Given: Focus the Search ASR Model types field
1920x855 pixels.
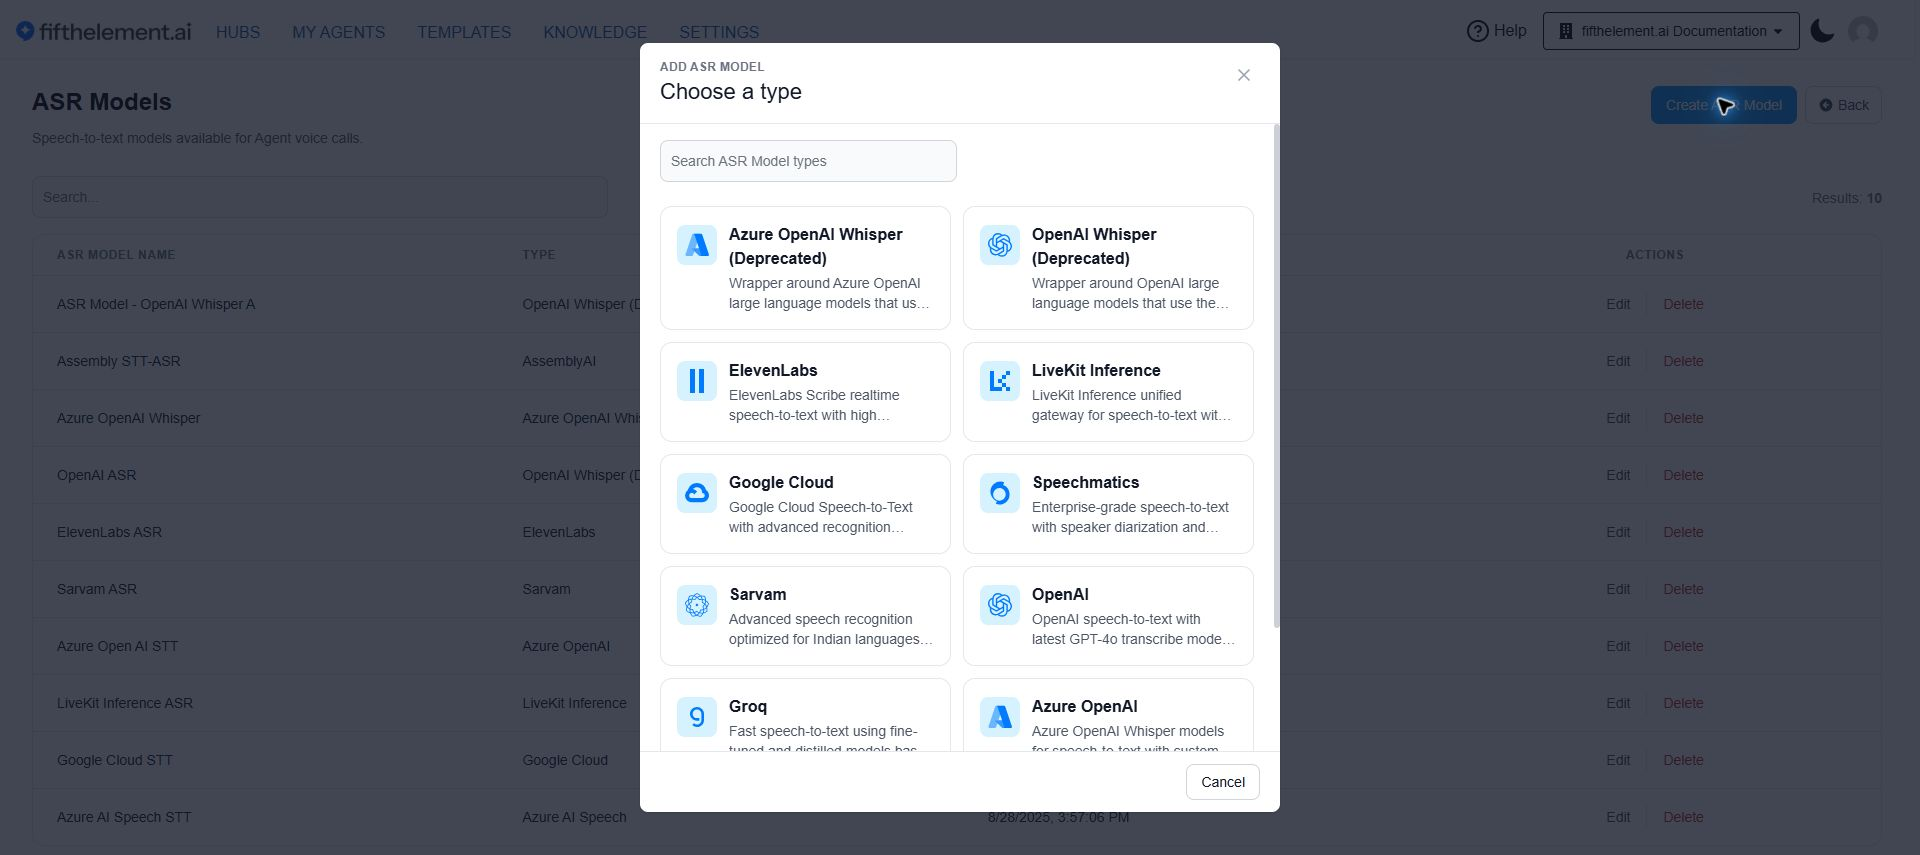Looking at the screenshot, I should [808, 161].
